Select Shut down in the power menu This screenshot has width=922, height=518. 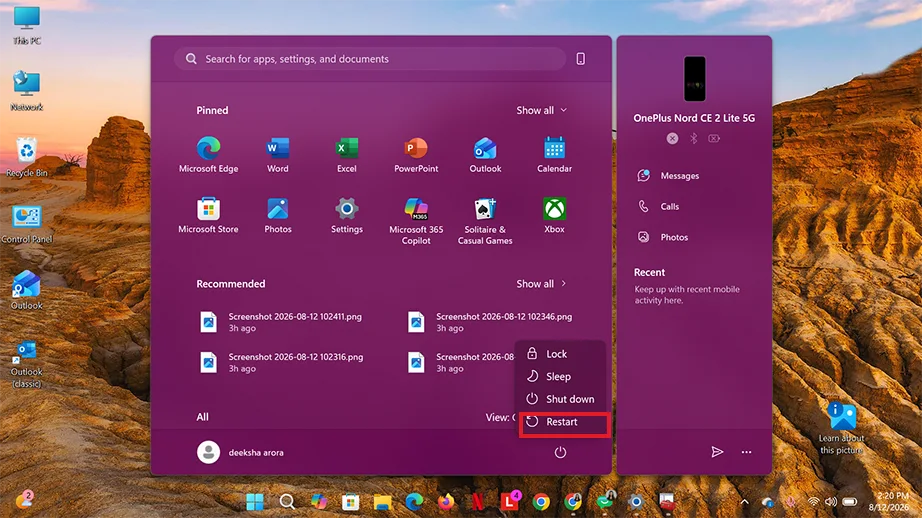tap(560, 399)
